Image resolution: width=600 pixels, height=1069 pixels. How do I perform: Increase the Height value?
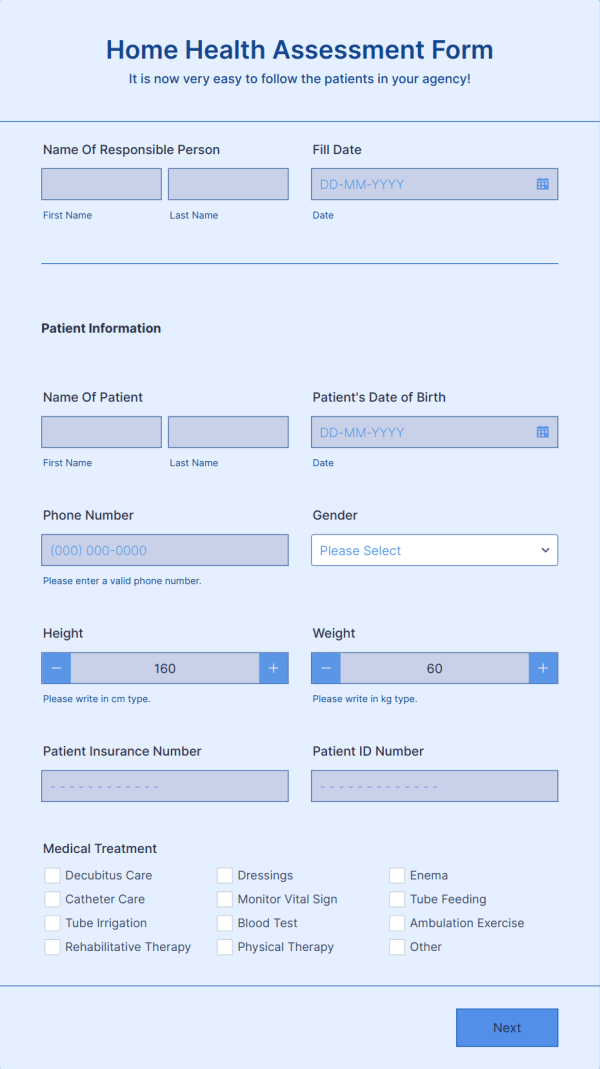point(273,667)
